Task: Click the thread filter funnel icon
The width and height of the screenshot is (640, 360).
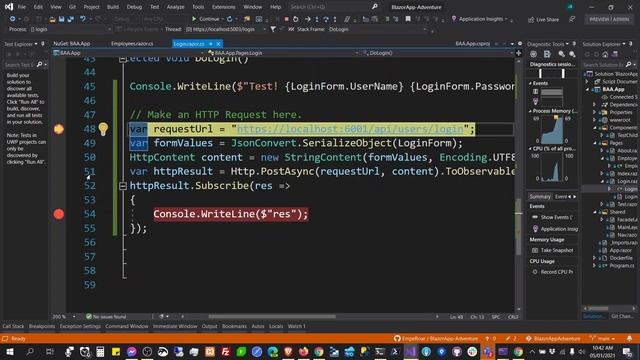Action: [273, 29]
